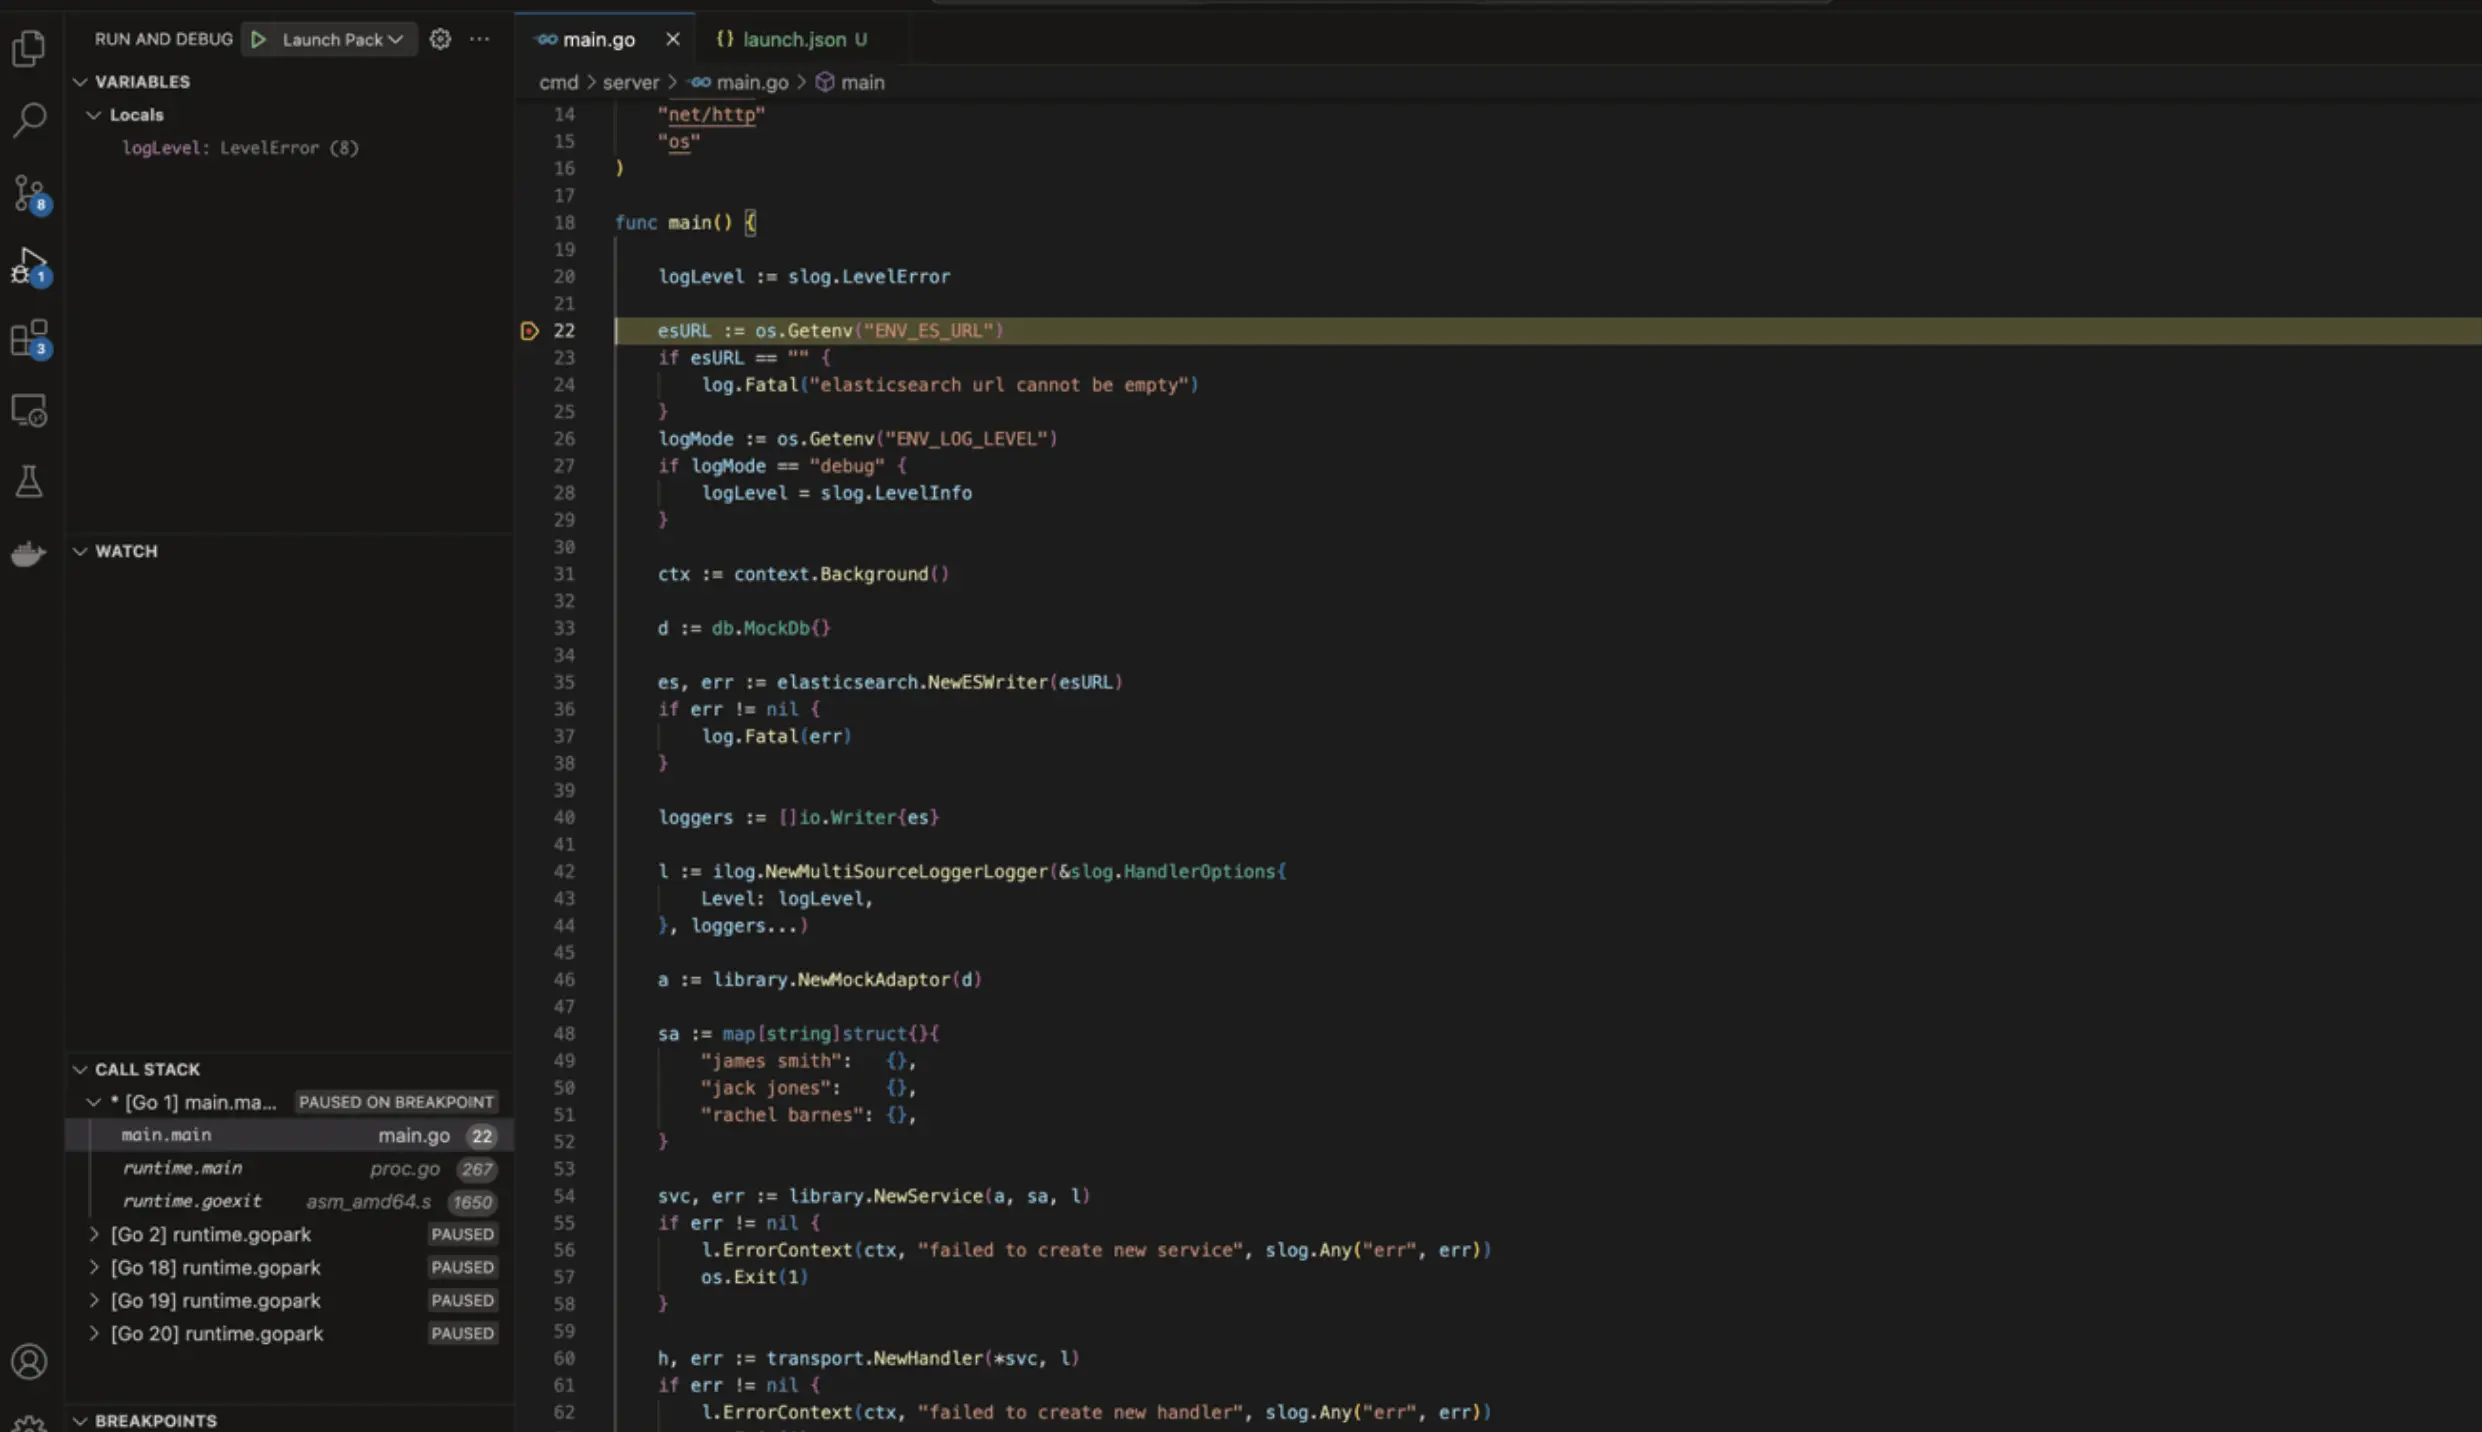Image resolution: width=2482 pixels, height=1432 pixels.
Task: Click the Start Debugging green play icon
Action: pos(259,39)
